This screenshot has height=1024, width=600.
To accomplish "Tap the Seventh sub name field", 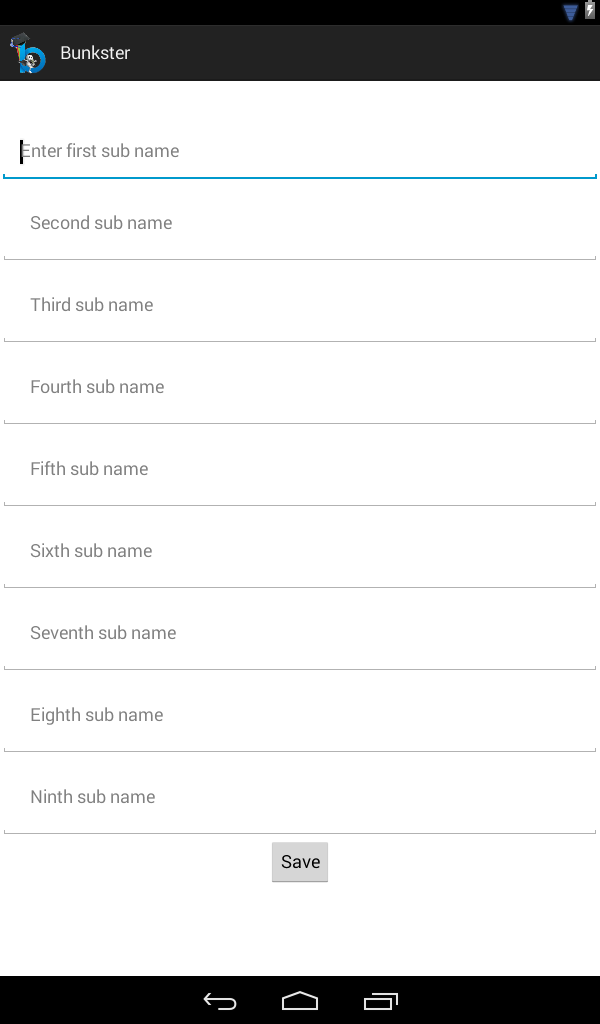I will pos(300,633).
